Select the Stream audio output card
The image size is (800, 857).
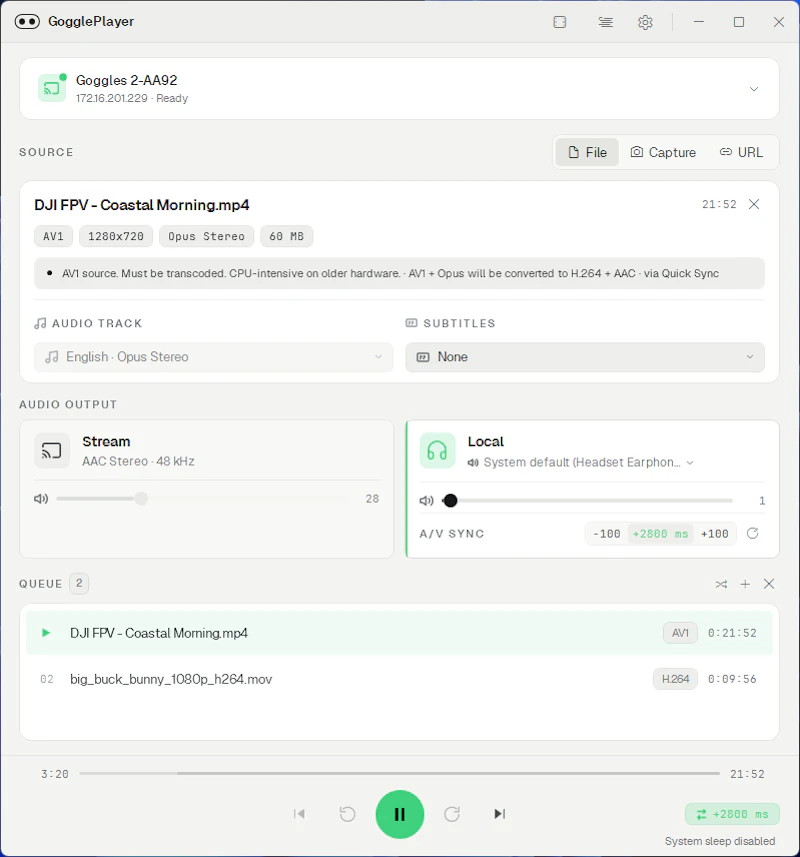[207, 489]
